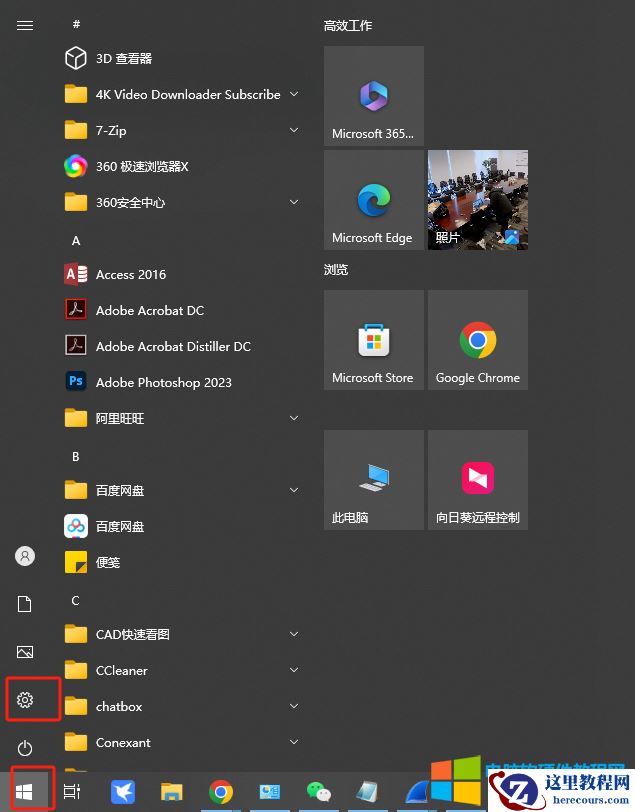Open the blue bird app on taskbar

coord(123,792)
